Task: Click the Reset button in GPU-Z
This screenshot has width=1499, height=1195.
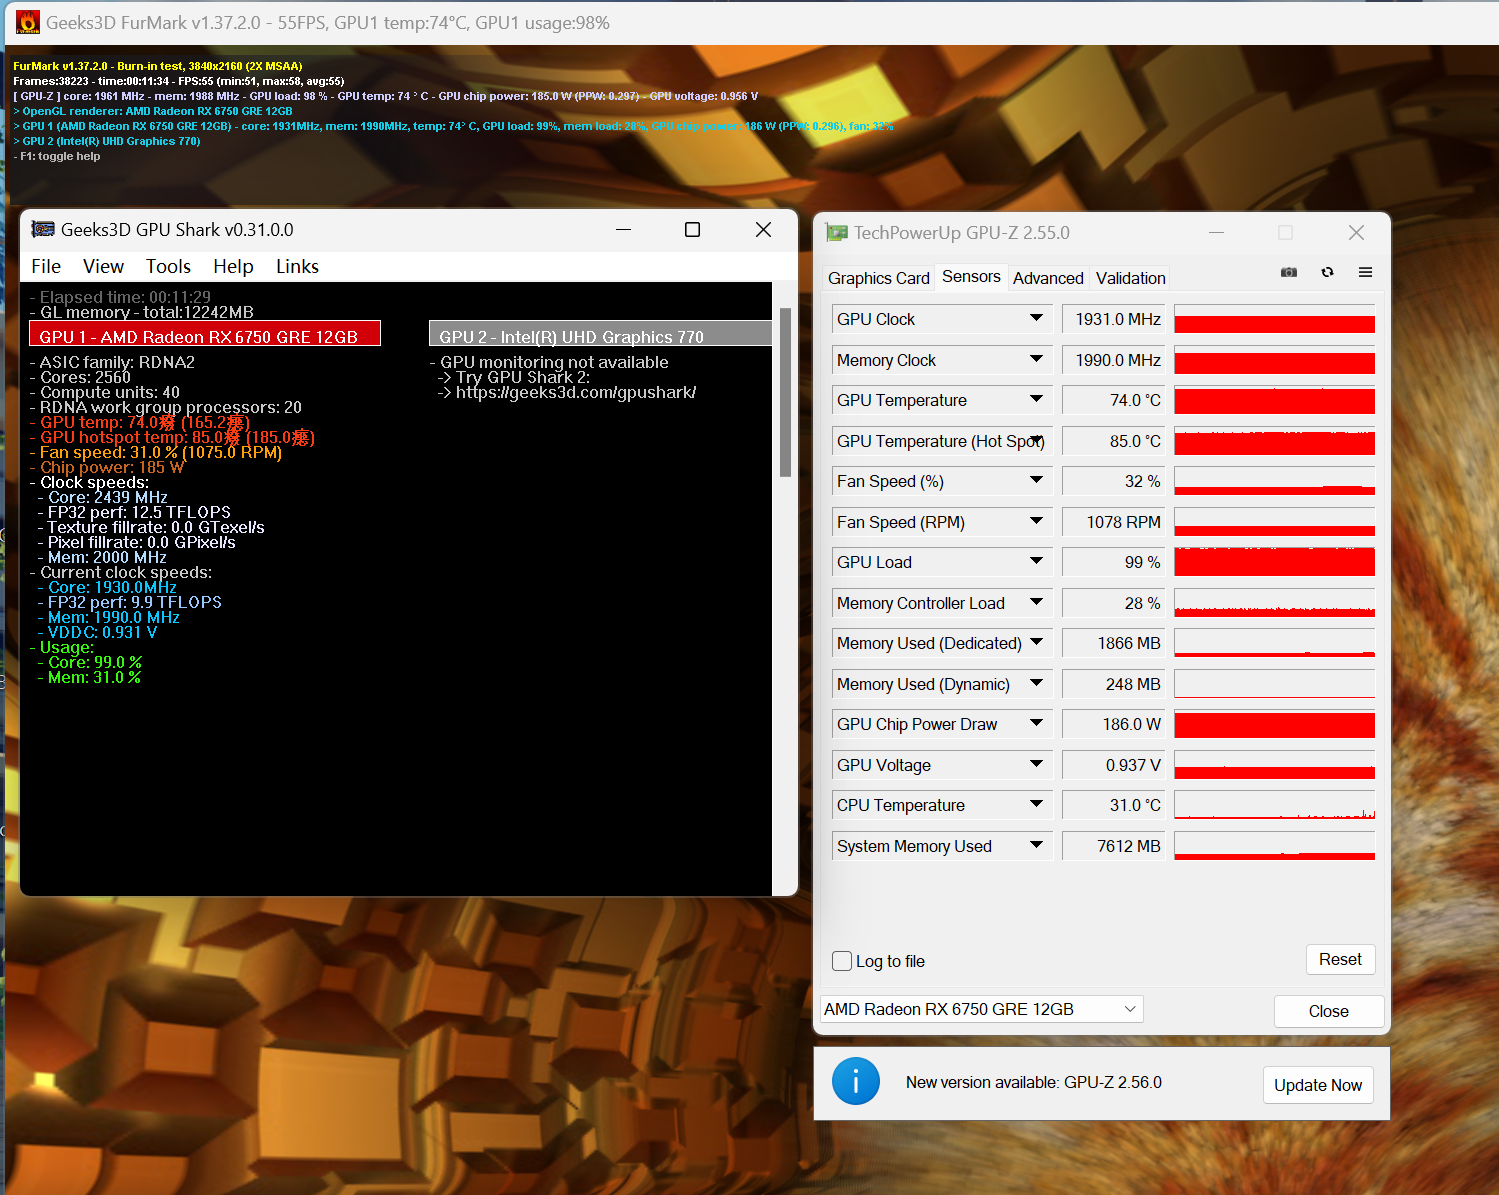Action: [1340, 959]
